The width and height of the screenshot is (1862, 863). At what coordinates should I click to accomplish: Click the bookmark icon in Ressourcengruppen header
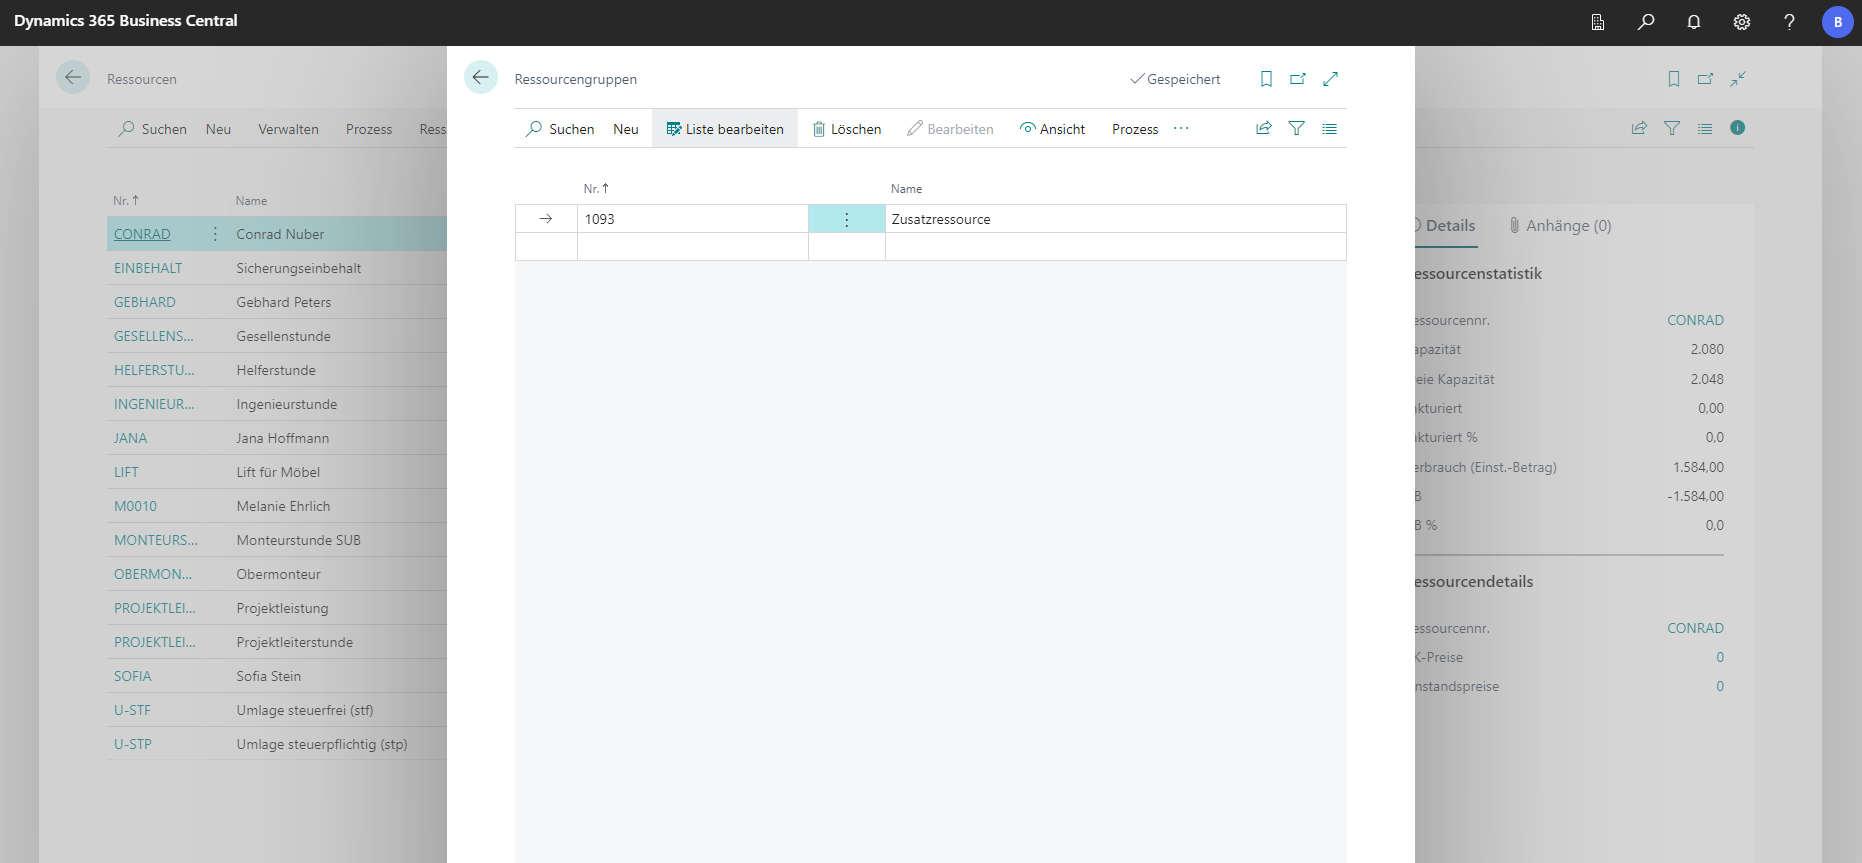(1266, 79)
